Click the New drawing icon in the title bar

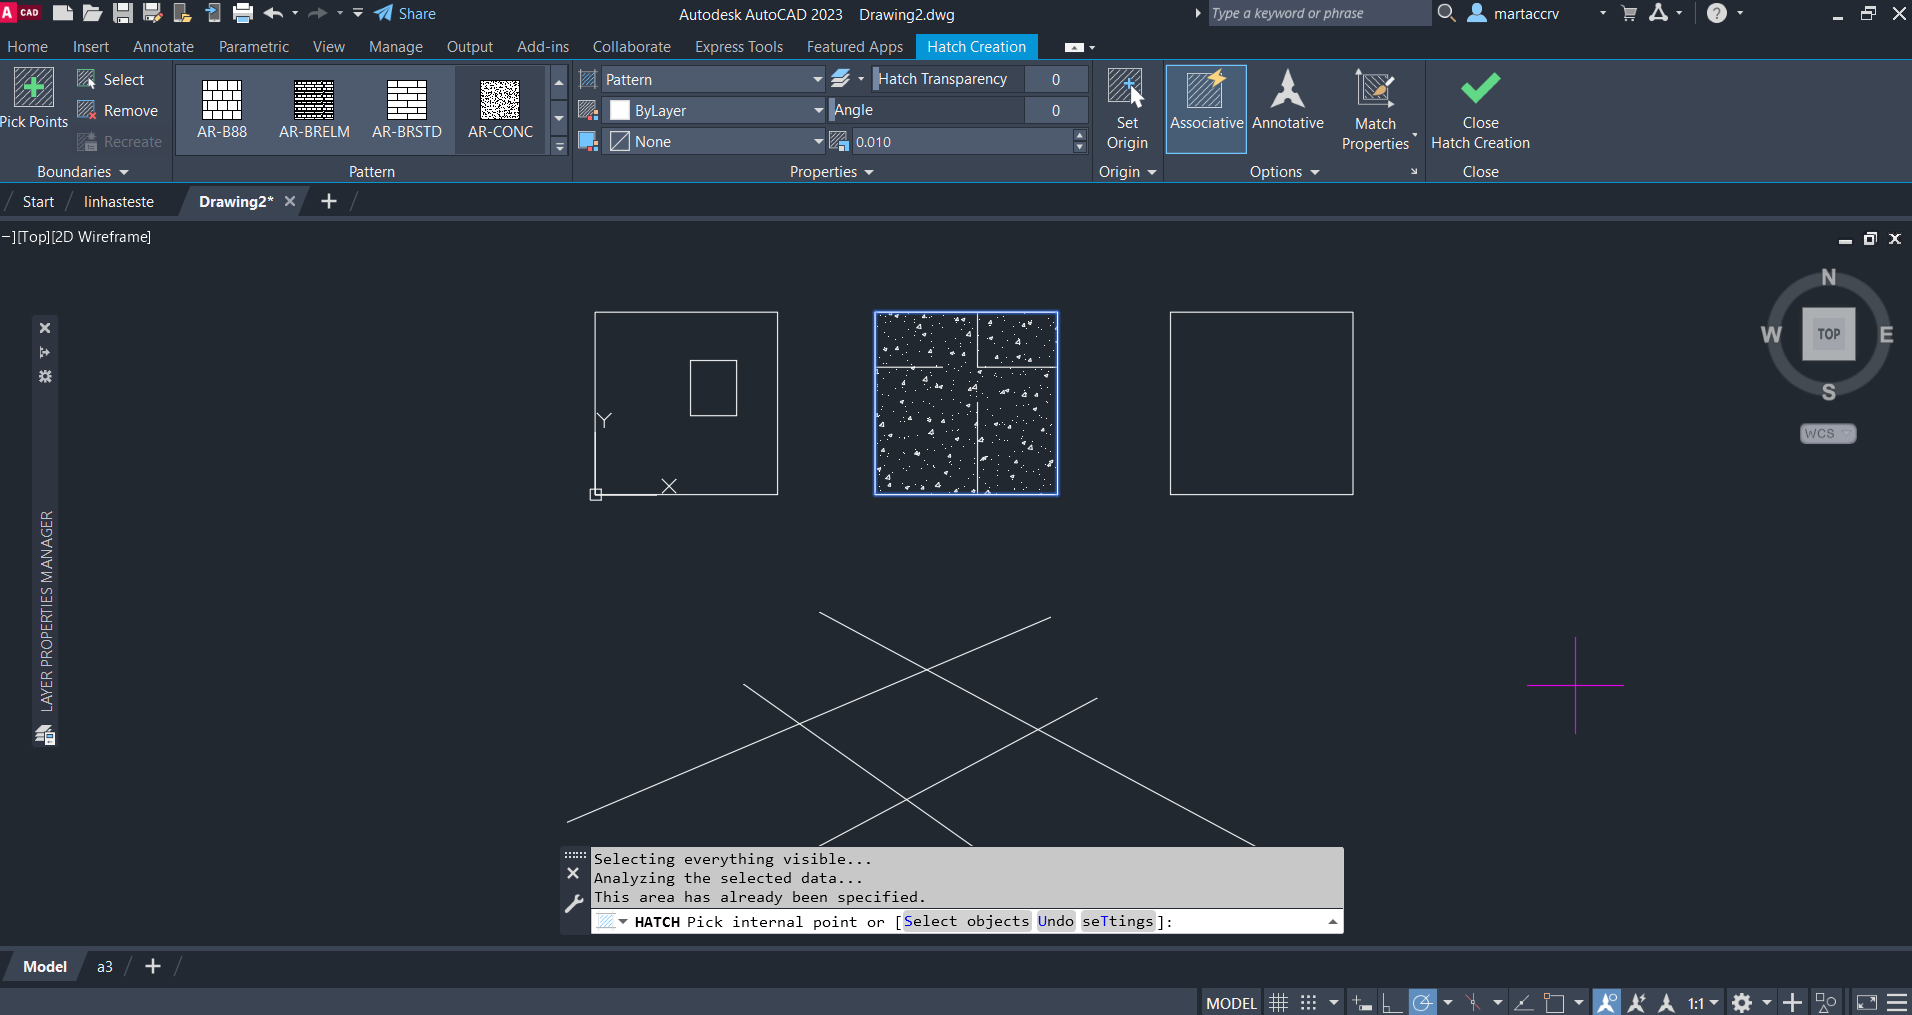click(62, 13)
